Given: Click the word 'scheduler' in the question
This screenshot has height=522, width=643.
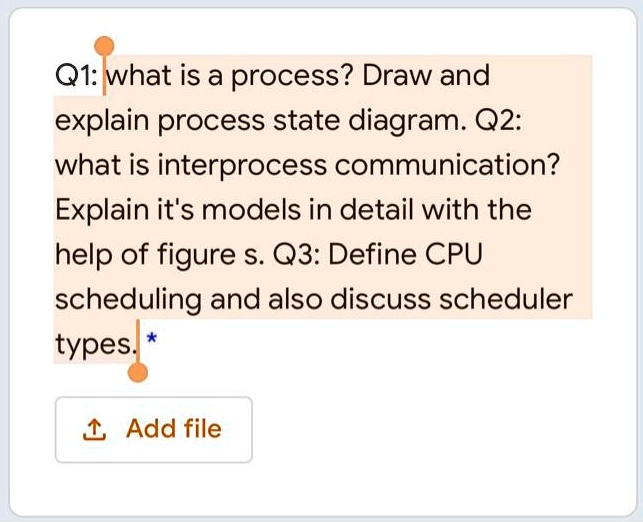Looking at the screenshot, I should (x=506, y=299).
